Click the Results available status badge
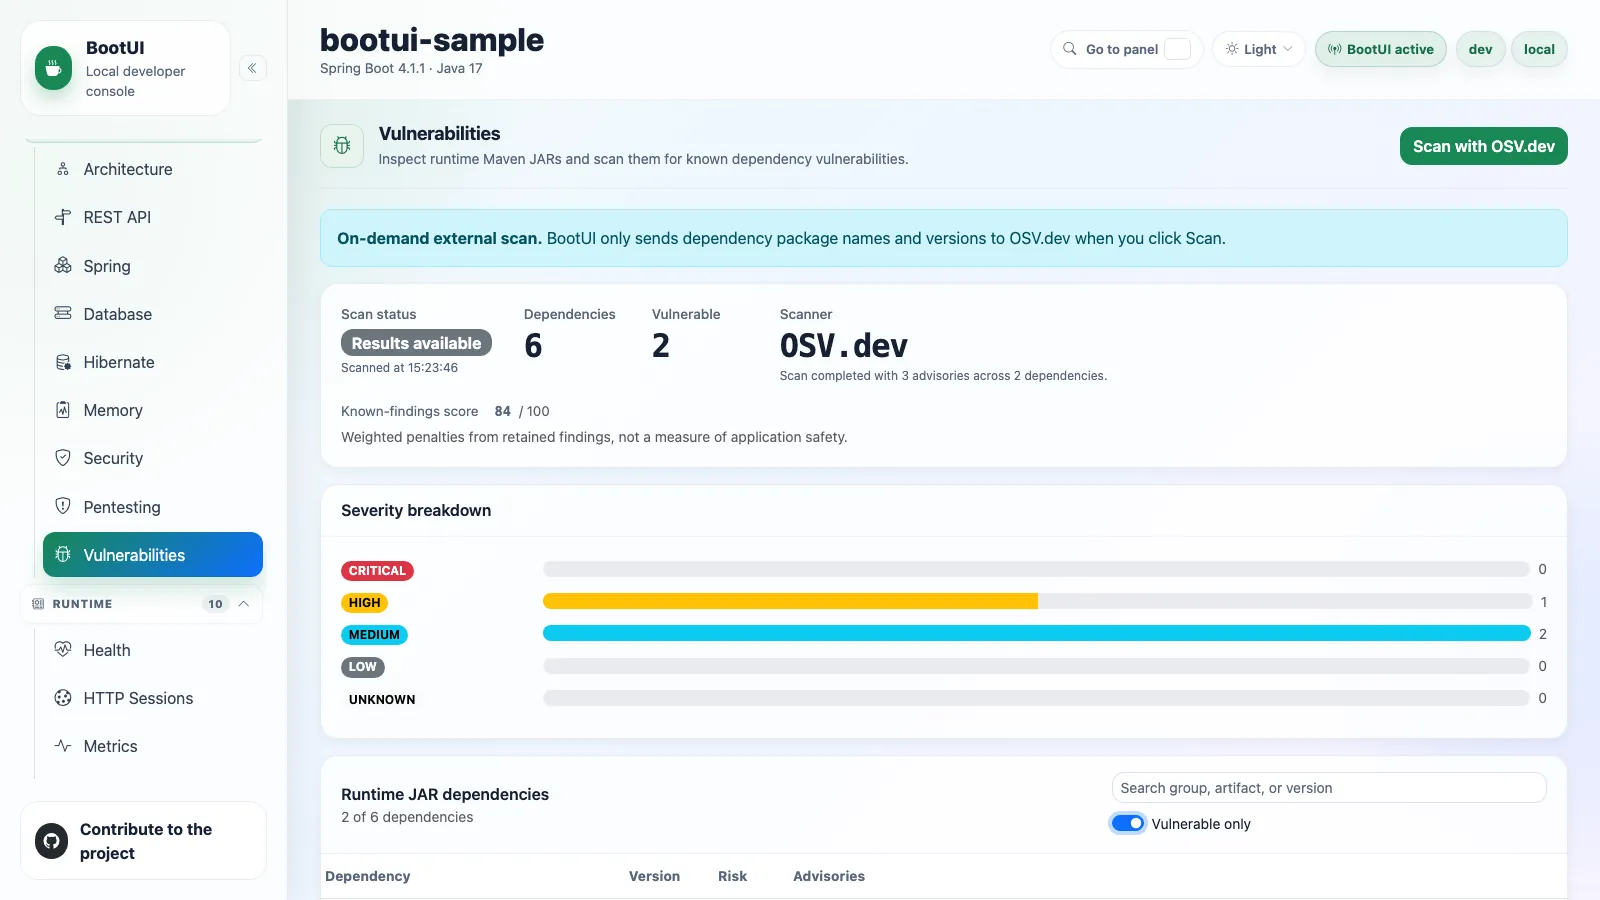Image resolution: width=1600 pixels, height=900 pixels. click(x=416, y=343)
